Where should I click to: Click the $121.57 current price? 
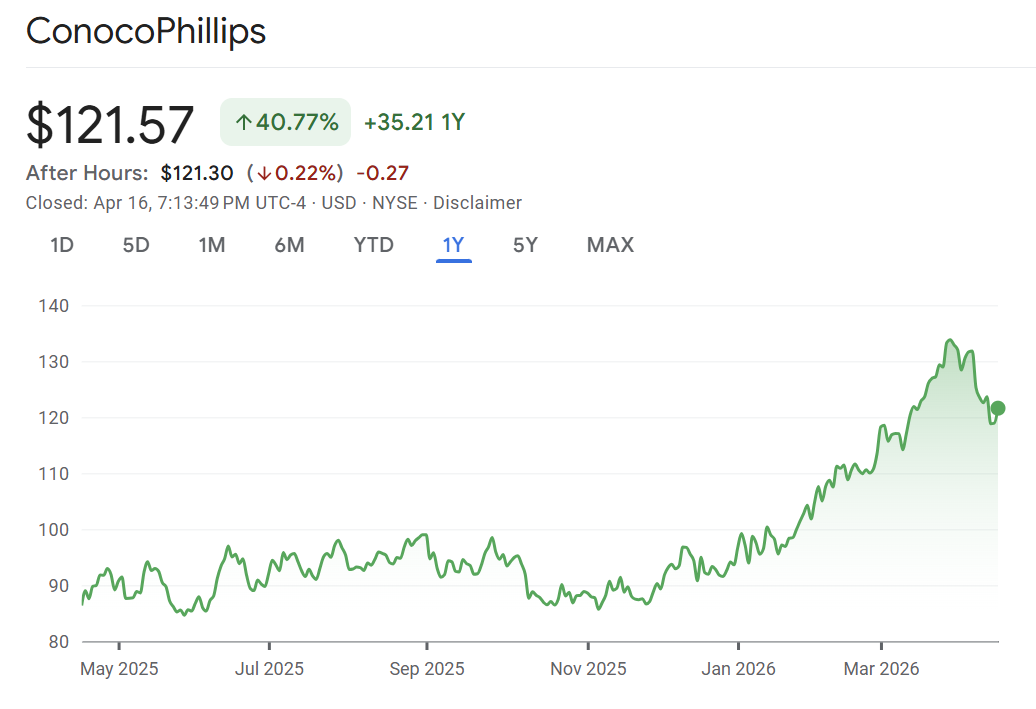click(x=110, y=125)
